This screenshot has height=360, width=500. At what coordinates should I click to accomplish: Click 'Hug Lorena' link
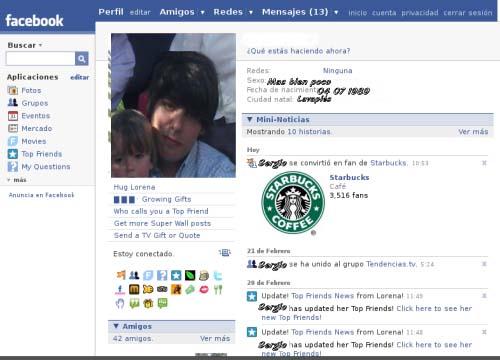coord(134,187)
